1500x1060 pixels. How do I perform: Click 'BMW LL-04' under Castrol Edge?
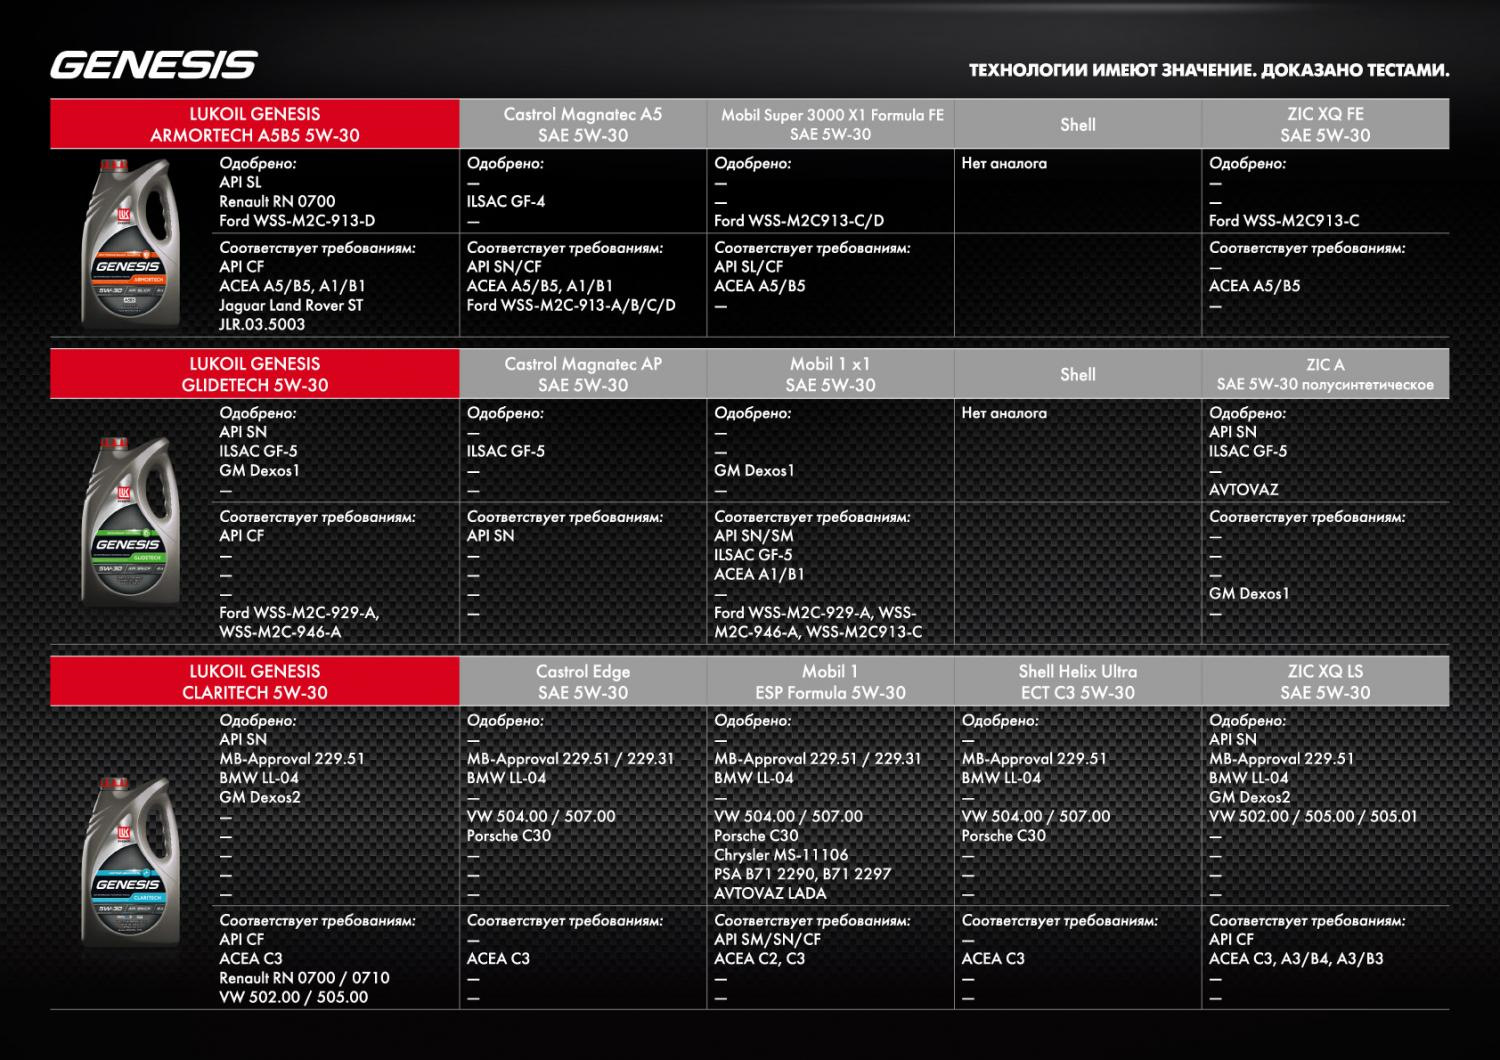pyautogui.click(x=506, y=778)
